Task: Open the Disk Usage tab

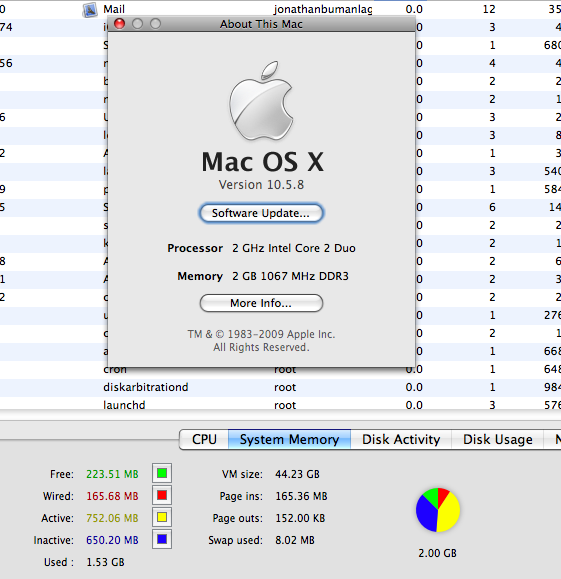Action: pos(497,439)
